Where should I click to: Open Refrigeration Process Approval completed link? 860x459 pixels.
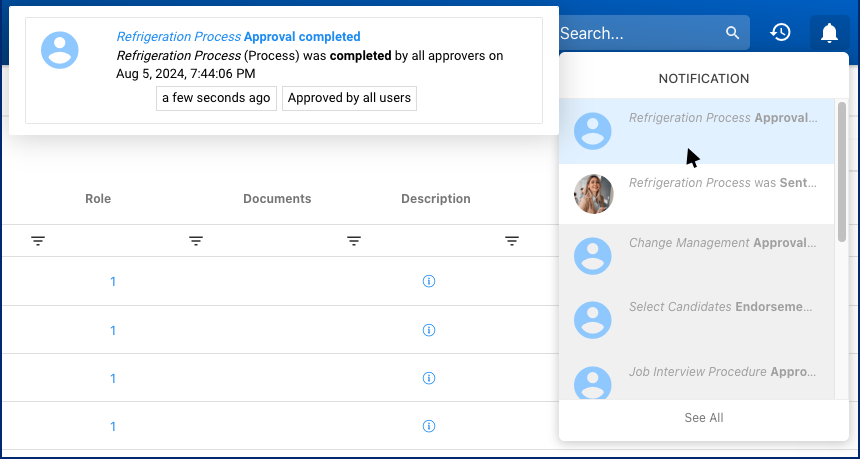[x=238, y=37]
